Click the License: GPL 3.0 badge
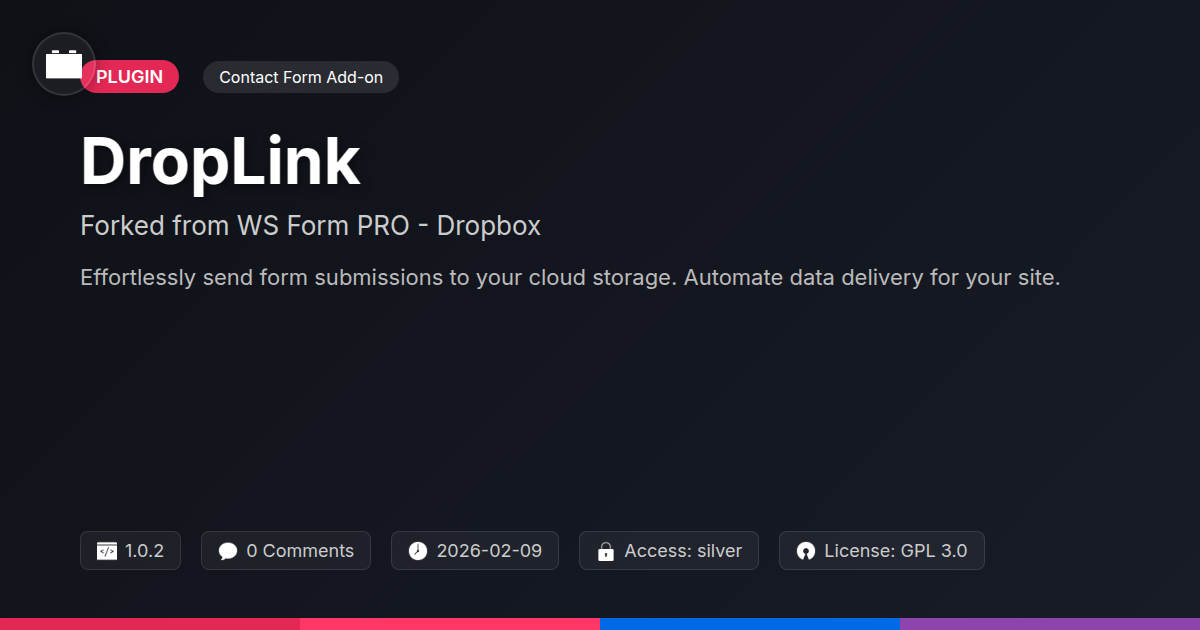This screenshot has width=1200, height=630. tap(882, 551)
